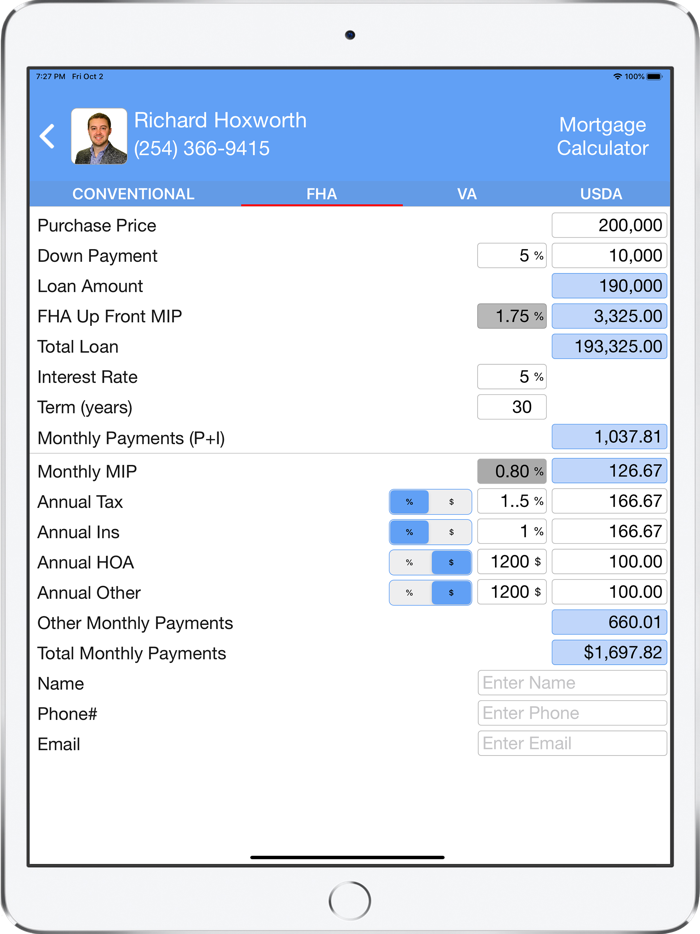Focus the Enter Phone field
Screen dimensions: 700x934
coord(572,713)
